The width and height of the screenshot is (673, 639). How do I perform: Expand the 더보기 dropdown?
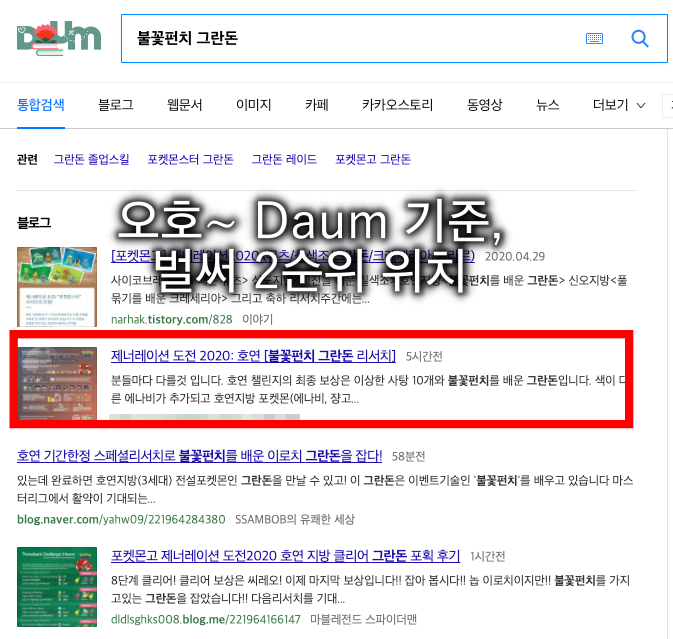coord(618,105)
